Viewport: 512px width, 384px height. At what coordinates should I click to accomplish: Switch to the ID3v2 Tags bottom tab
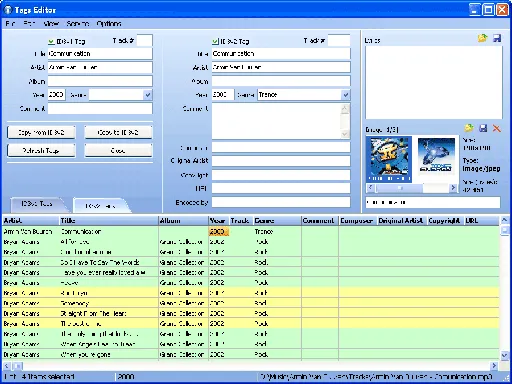pos(100,206)
